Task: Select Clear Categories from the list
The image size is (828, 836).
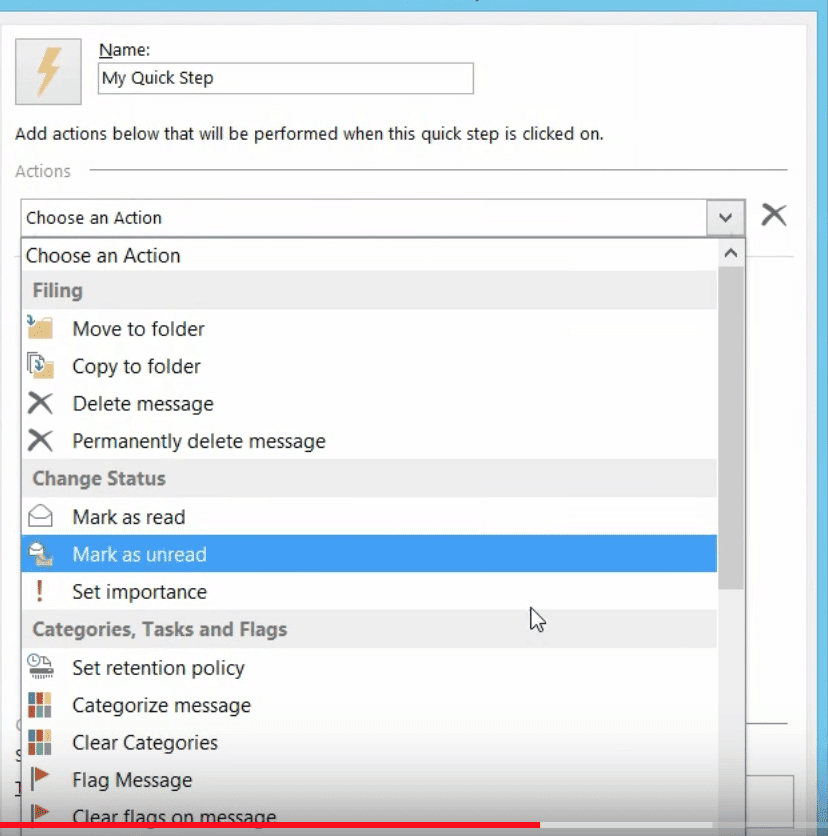Action: [145, 743]
